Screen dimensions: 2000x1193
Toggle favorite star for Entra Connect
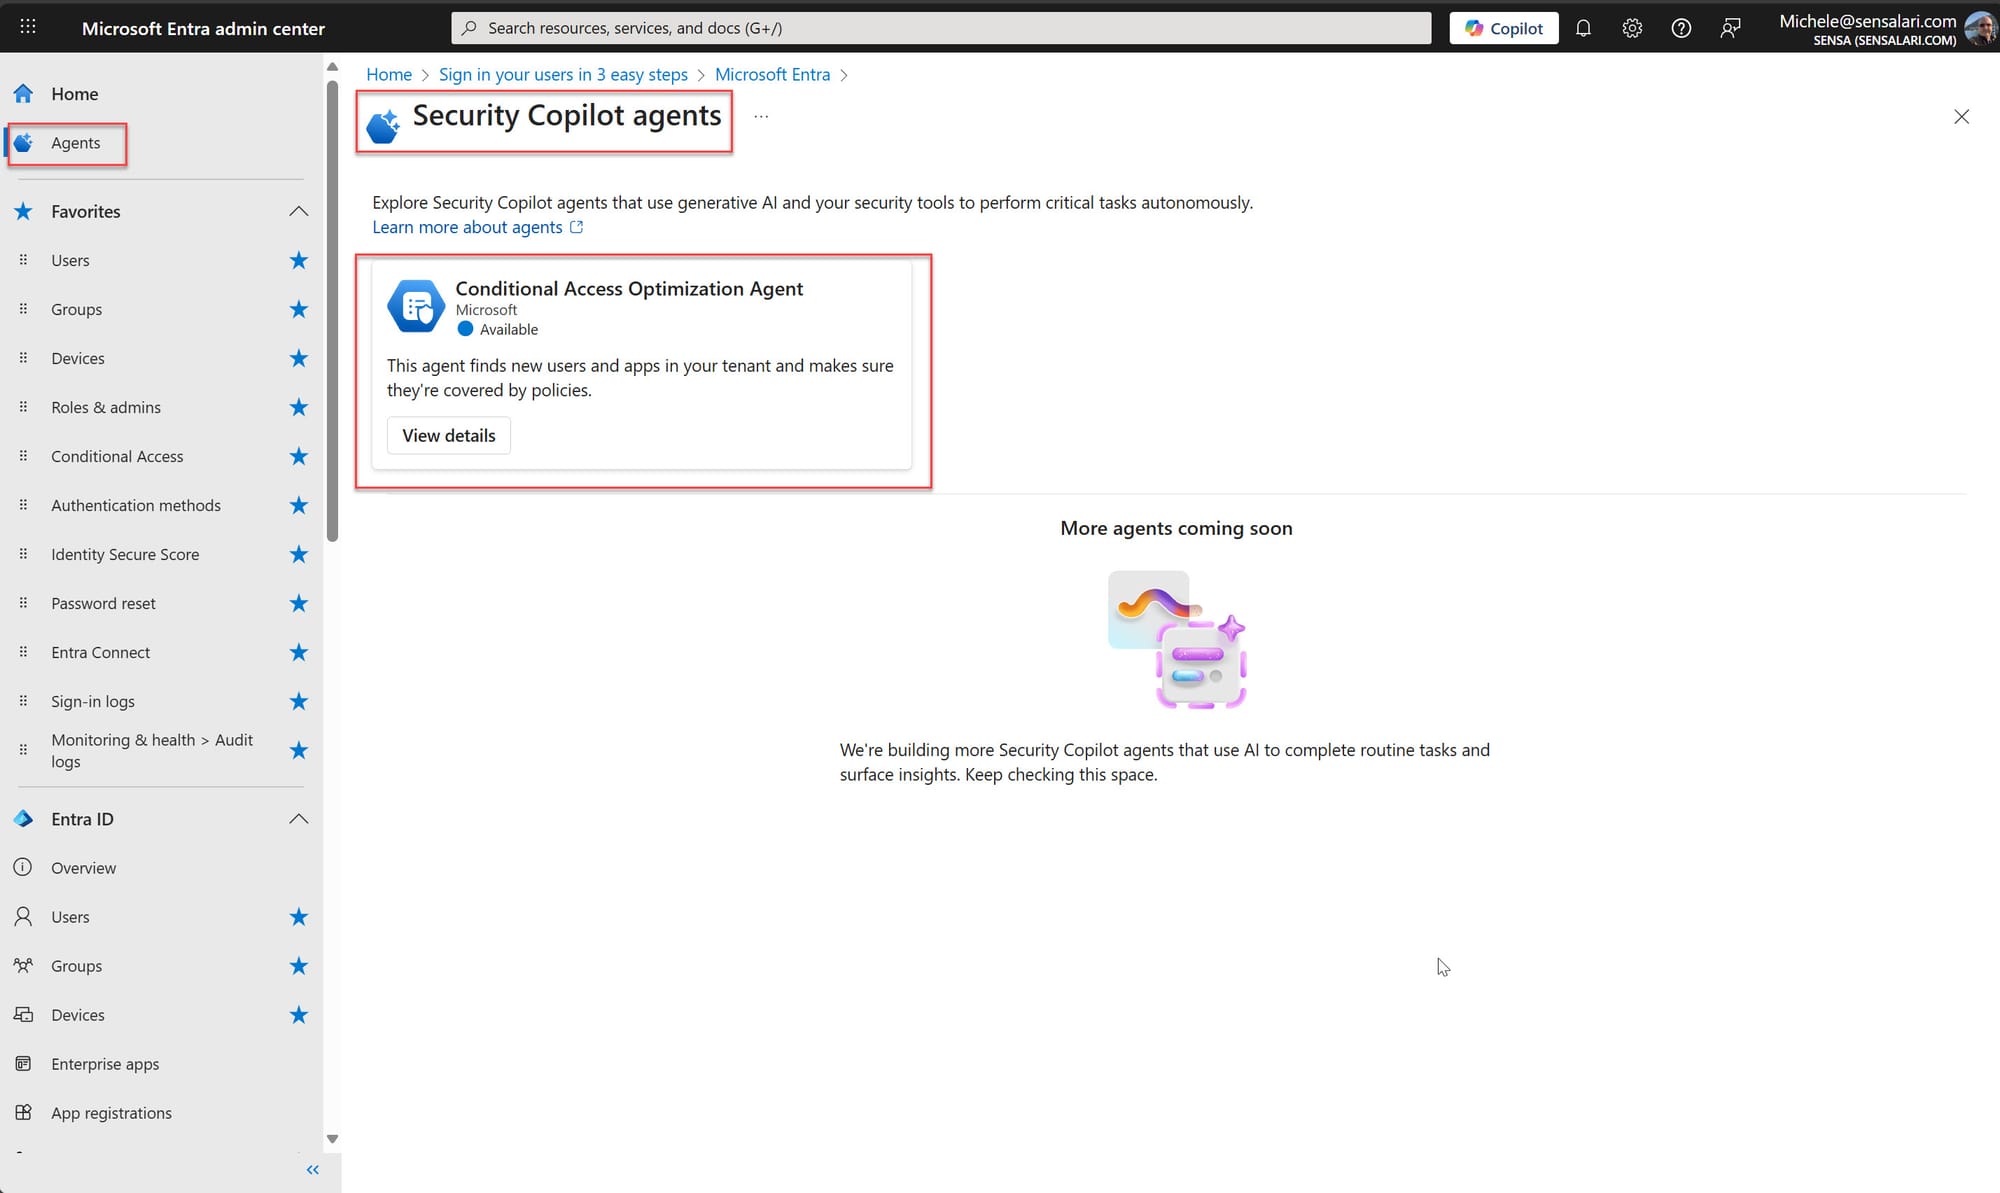(298, 653)
